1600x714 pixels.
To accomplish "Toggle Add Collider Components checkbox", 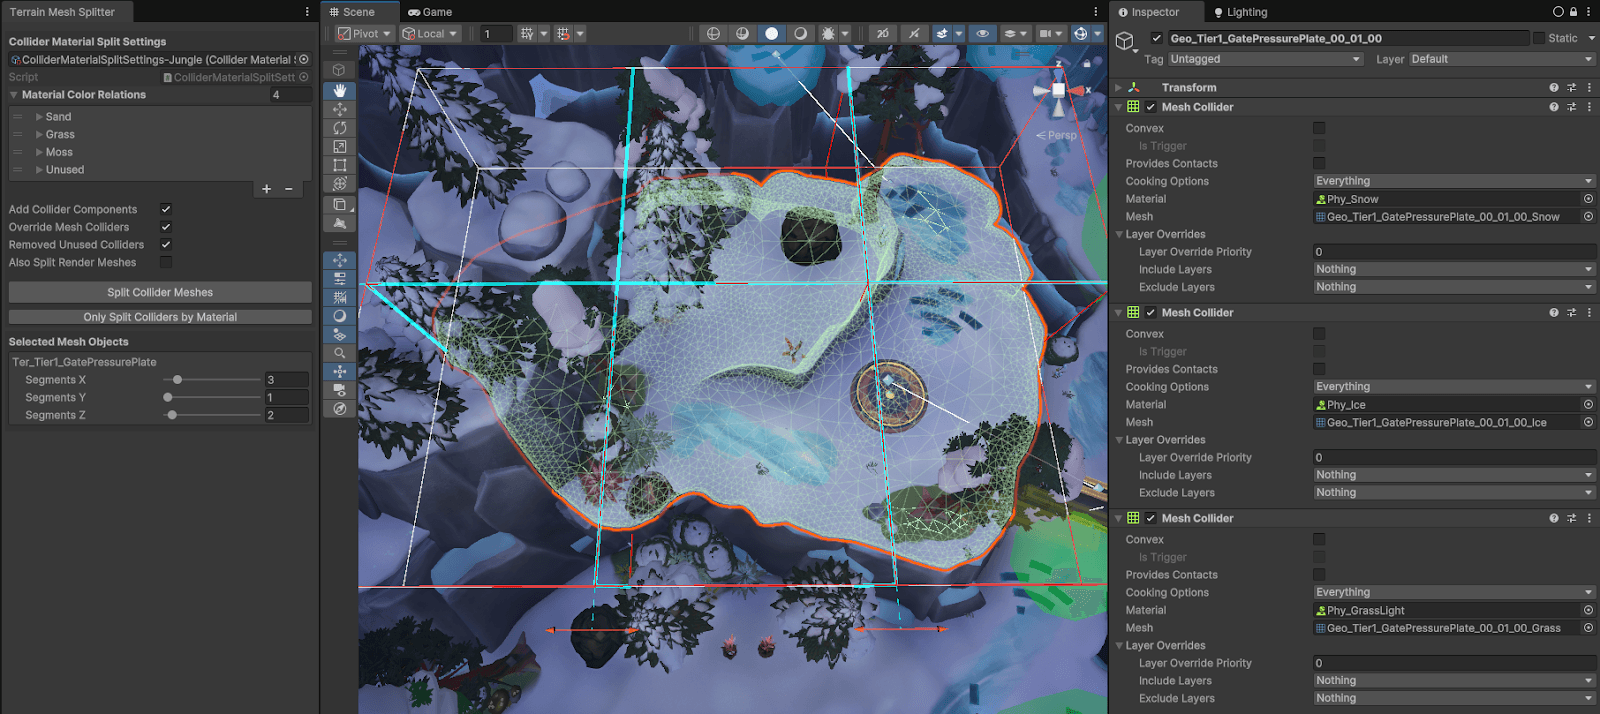I will 166,210.
